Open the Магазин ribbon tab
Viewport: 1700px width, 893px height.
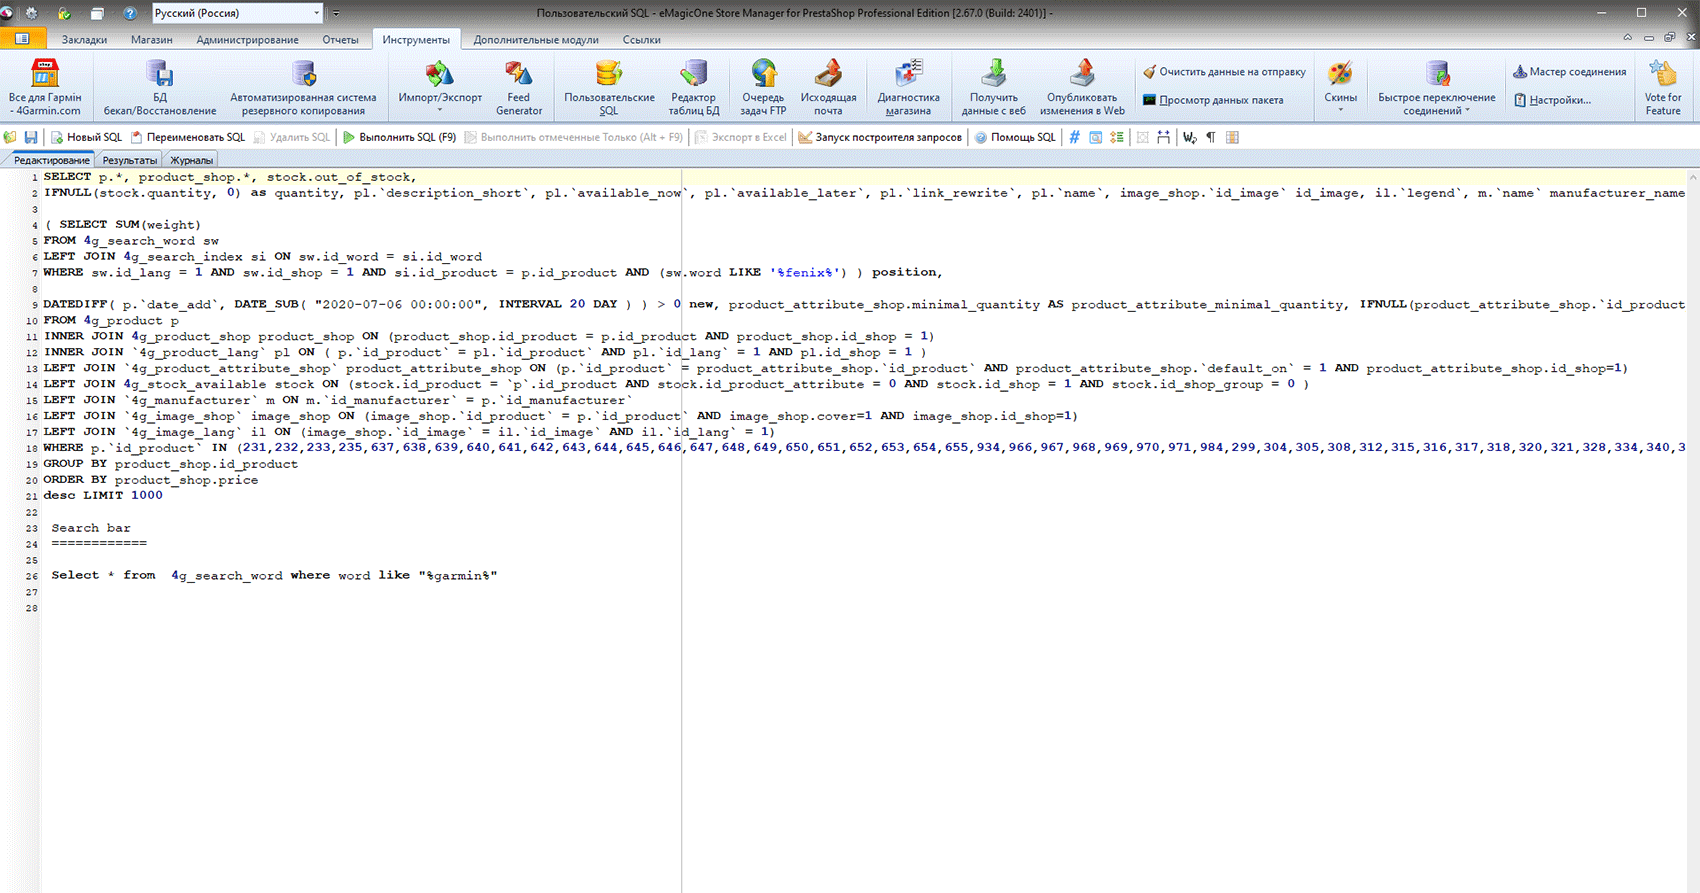tap(151, 40)
